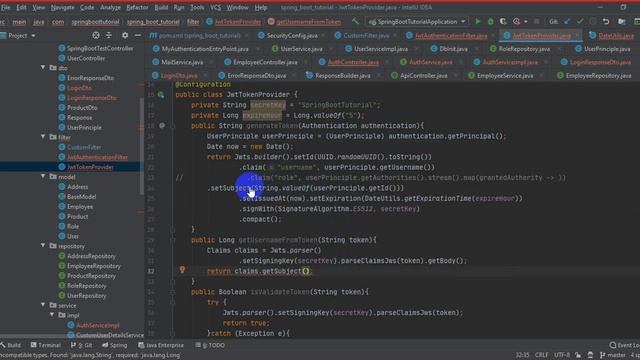Screen dimensions: 640x360
Task: Toggle the Spring tool window
Action: click(115, 345)
